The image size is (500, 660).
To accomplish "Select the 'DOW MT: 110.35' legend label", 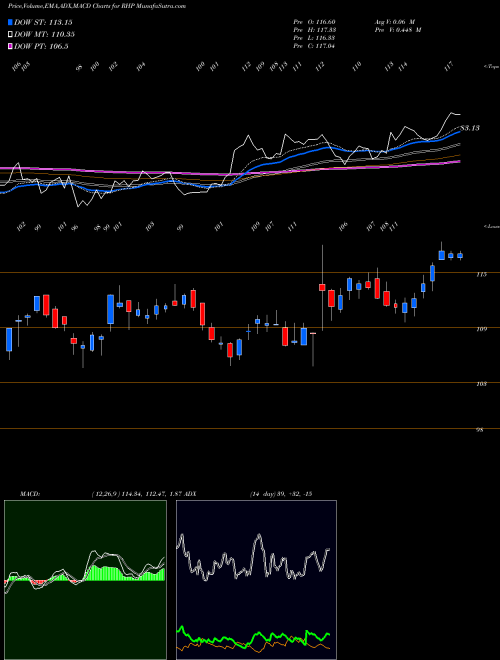I will [45, 35].
